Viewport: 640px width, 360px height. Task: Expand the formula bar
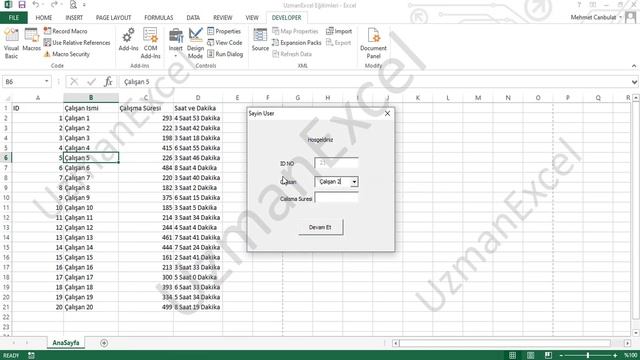click(634, 82)
